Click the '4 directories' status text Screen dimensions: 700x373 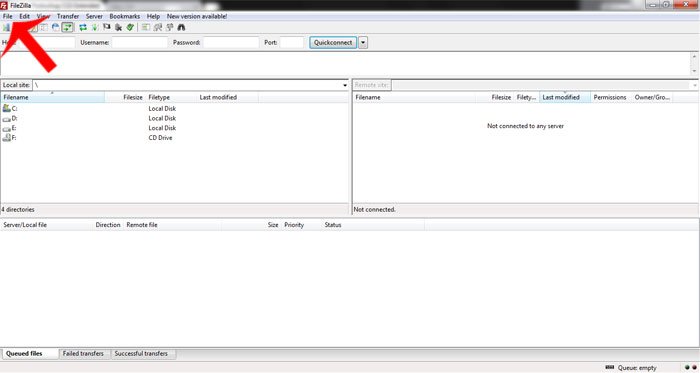tap(18, 209)
